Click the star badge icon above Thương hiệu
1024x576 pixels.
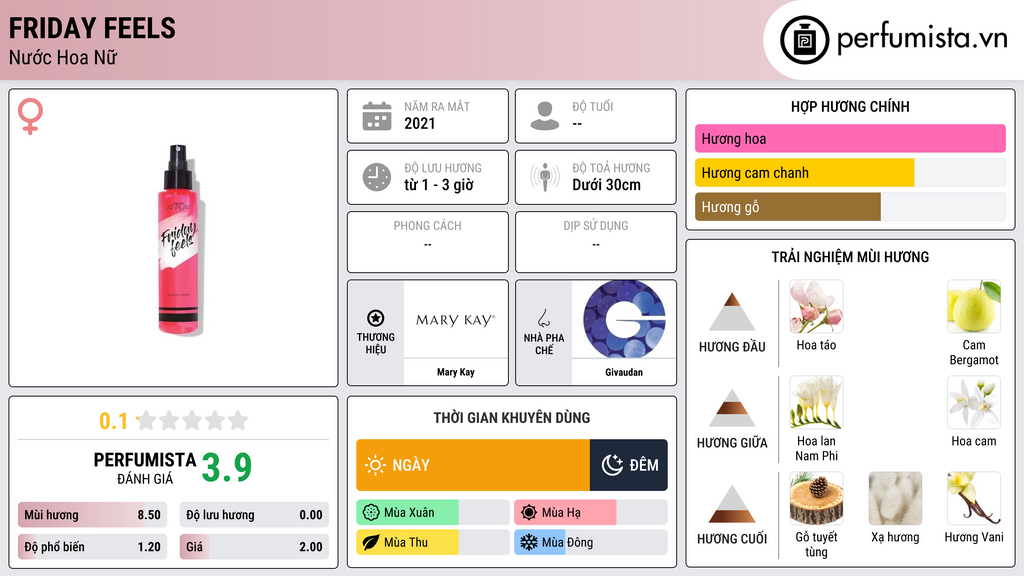(376, 318)
